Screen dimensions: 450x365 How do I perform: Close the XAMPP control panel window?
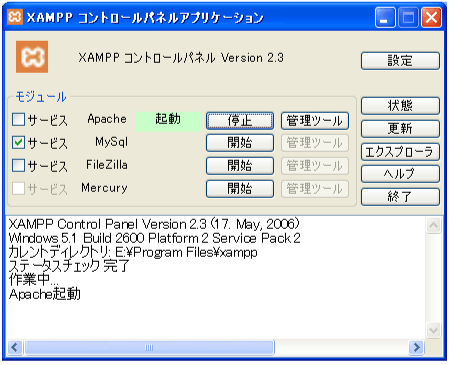pyautogui.click(x=431, y=17)
